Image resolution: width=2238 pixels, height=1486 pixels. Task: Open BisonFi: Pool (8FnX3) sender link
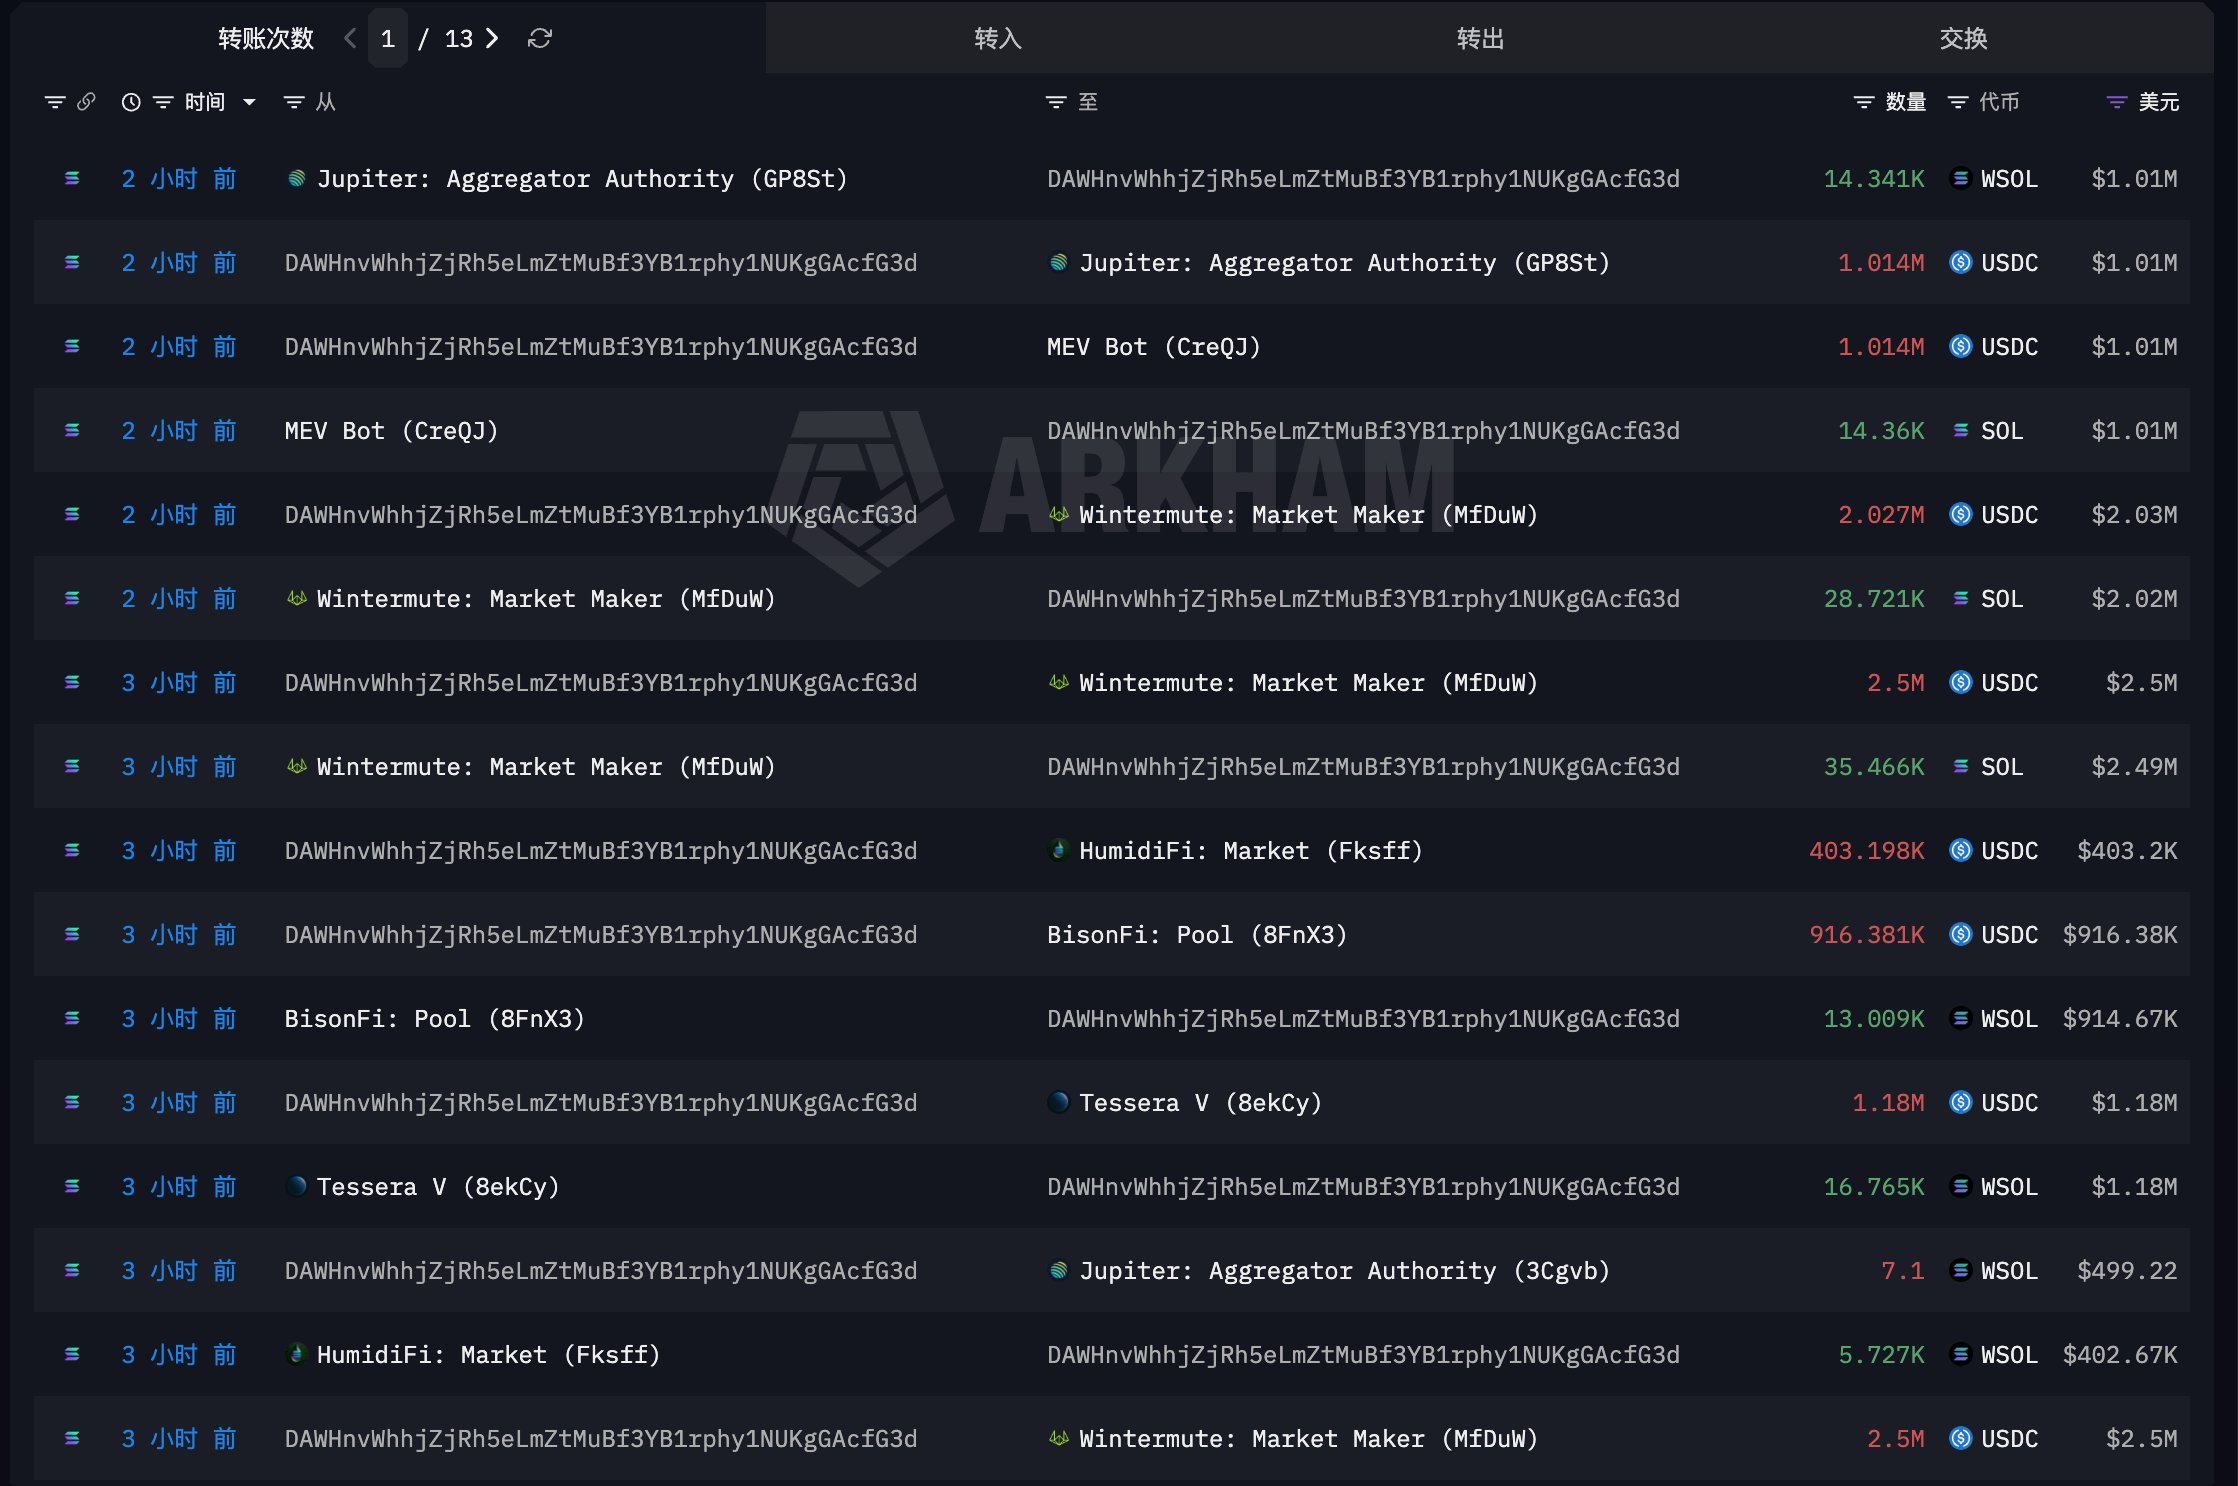[x=435, y=1019]
